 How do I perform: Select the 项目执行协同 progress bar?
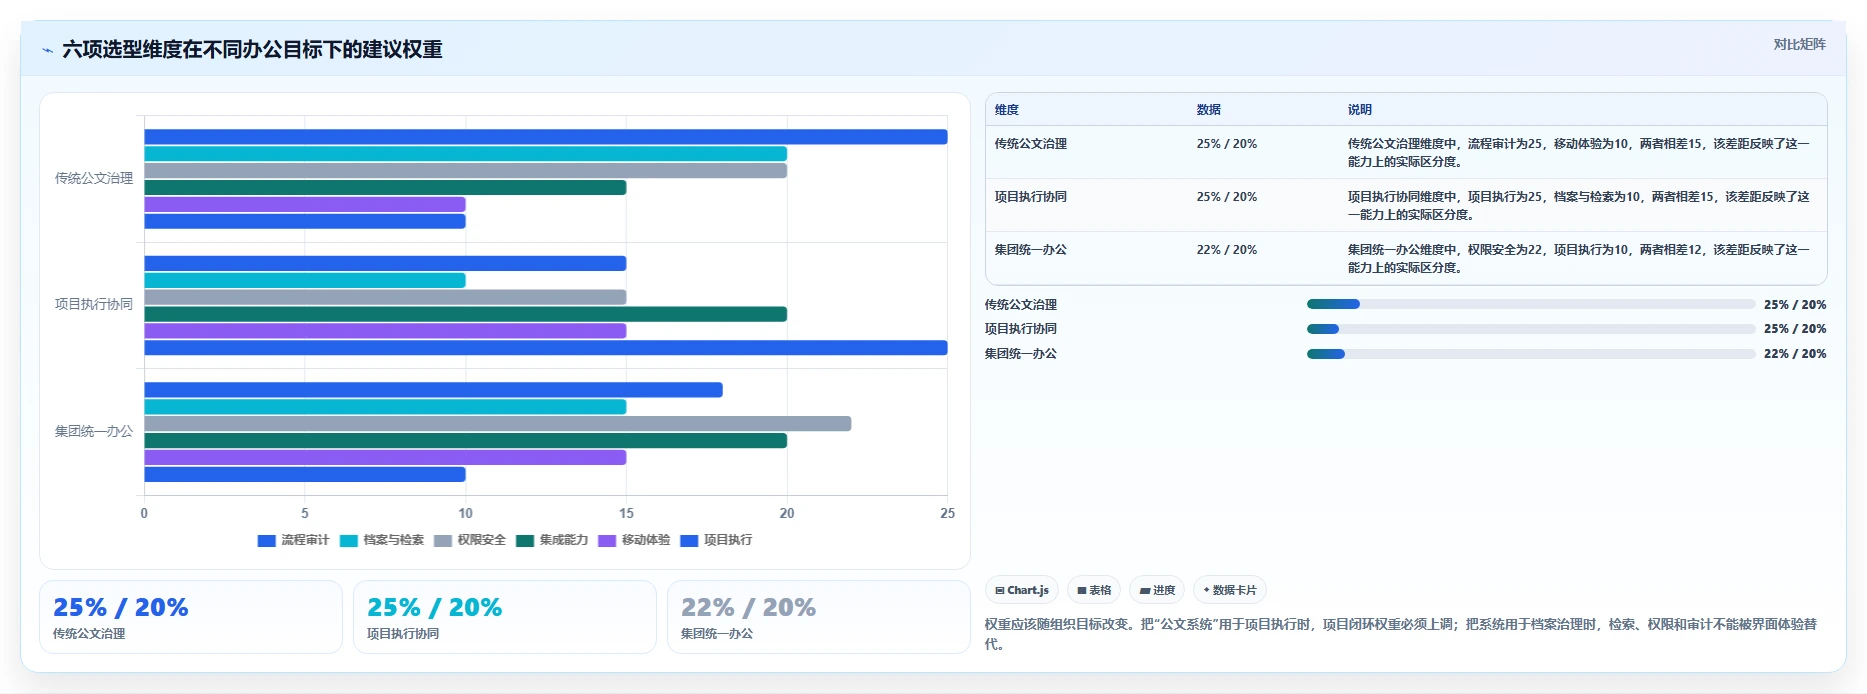point(1531,329)
